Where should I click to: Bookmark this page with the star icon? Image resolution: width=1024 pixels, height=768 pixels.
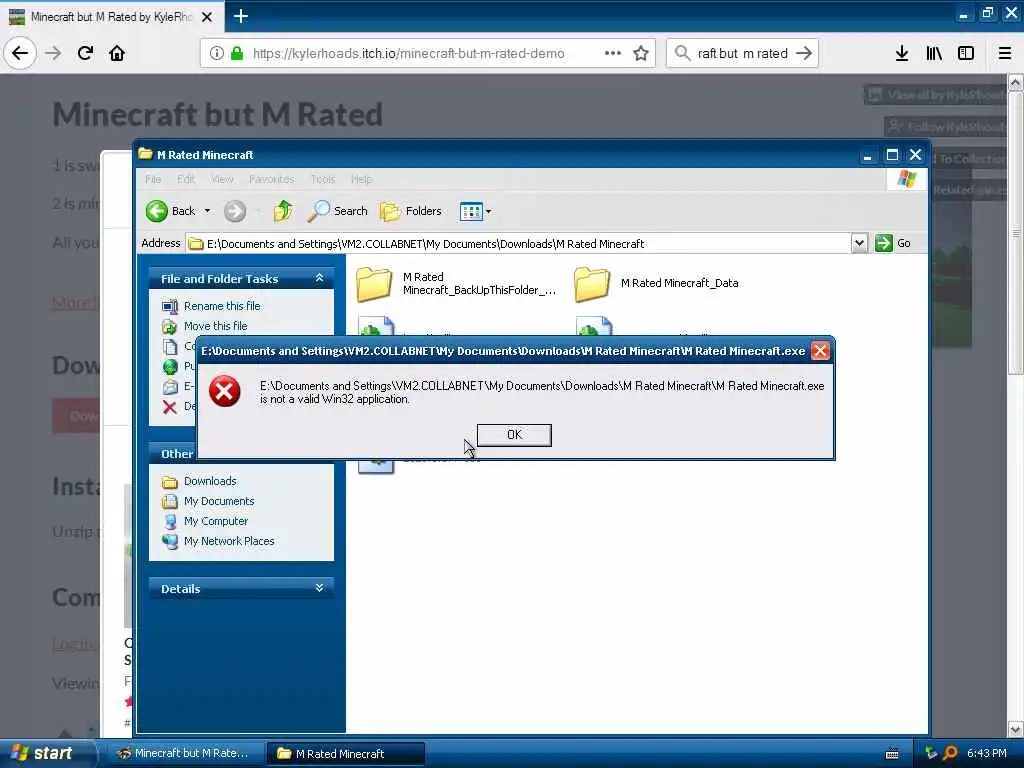click(641, 53)
